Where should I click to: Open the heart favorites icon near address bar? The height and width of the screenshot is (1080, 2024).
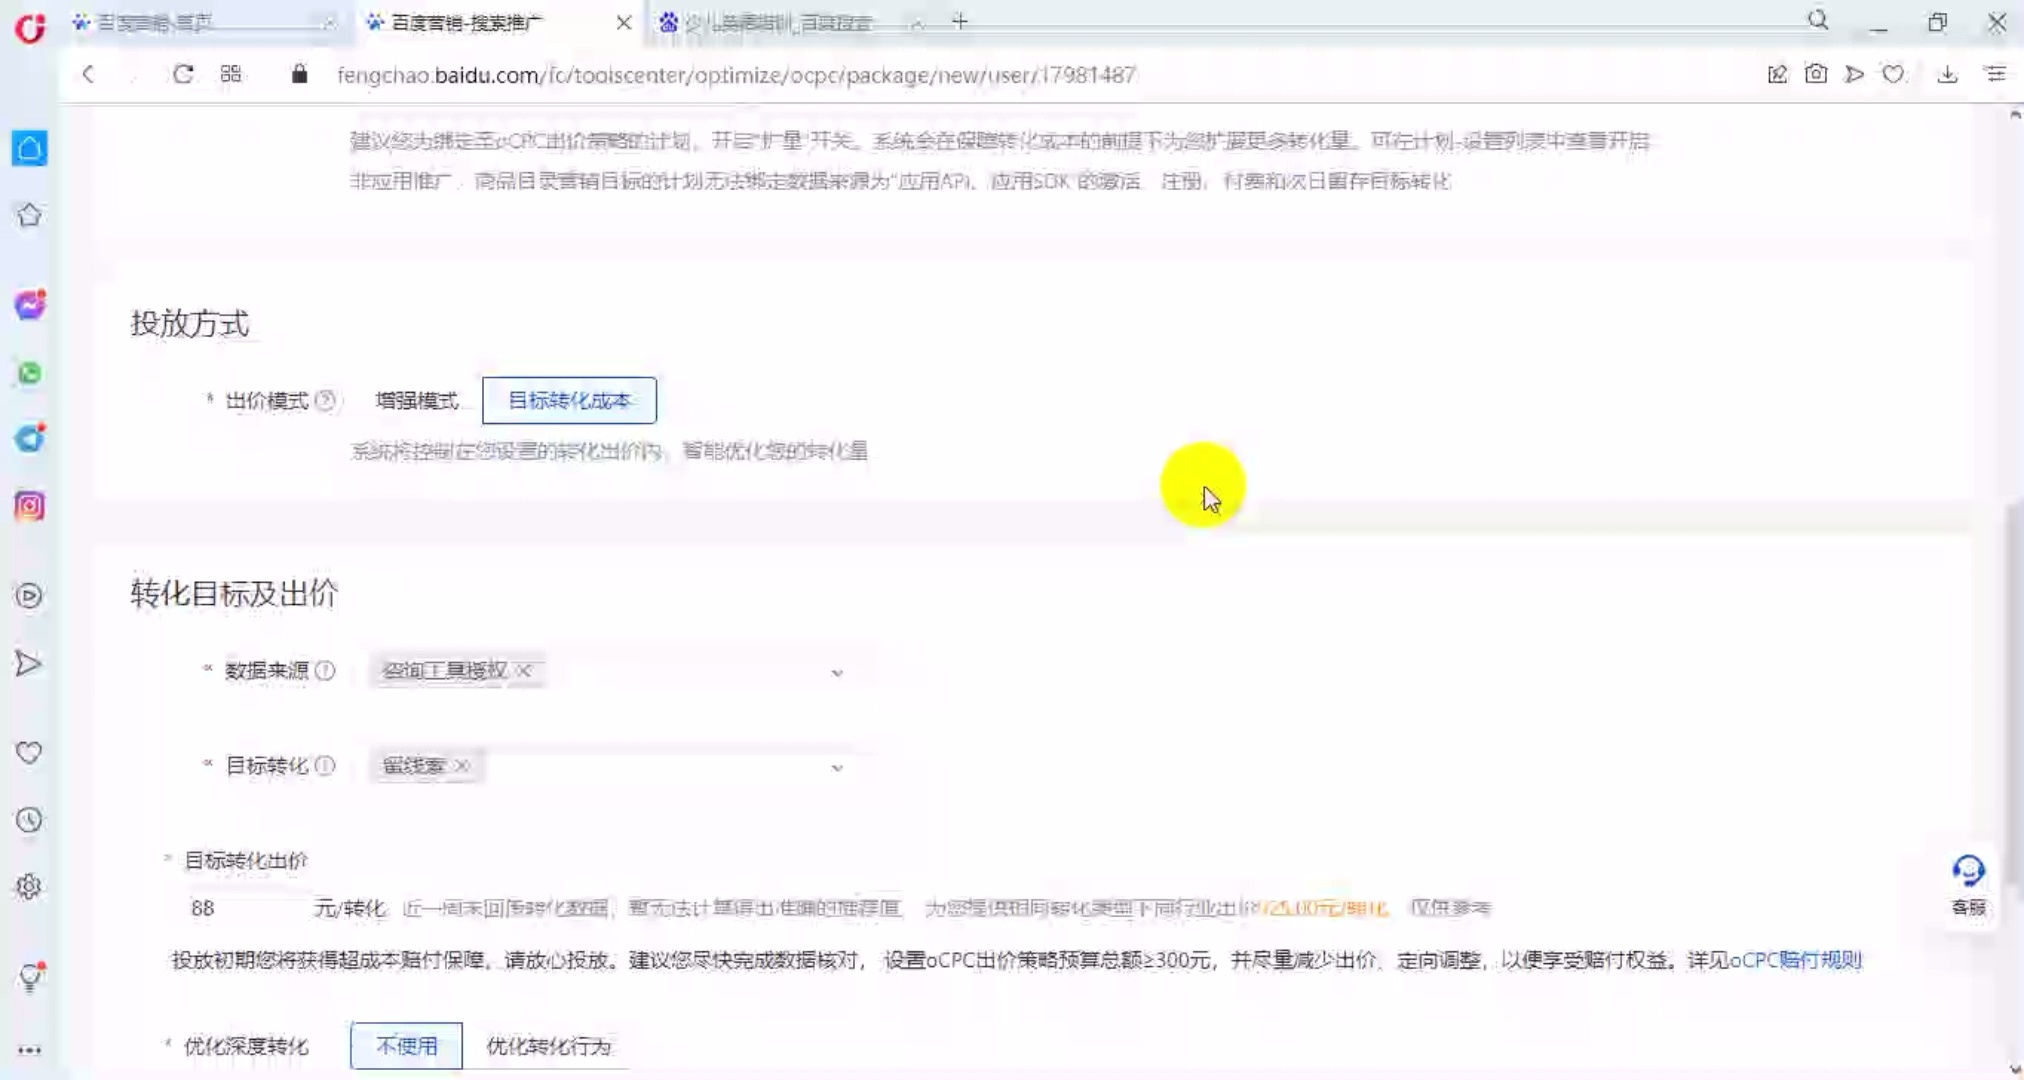pos(1893,73)
